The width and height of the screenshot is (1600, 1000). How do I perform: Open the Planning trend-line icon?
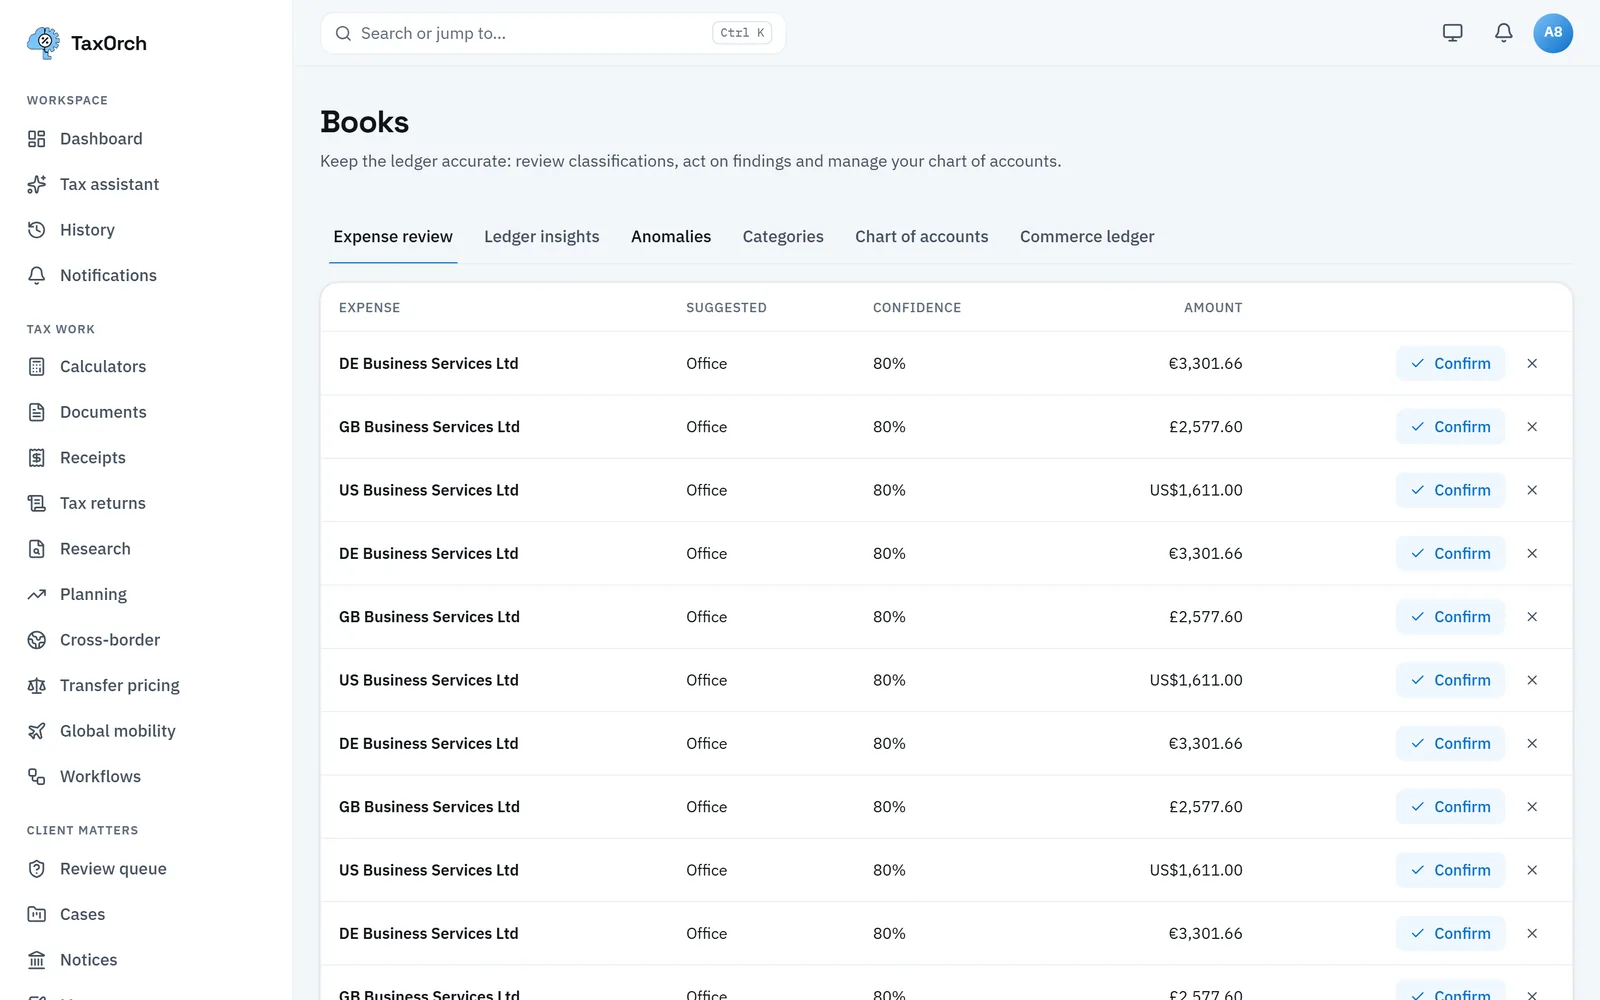pos(37,594)
